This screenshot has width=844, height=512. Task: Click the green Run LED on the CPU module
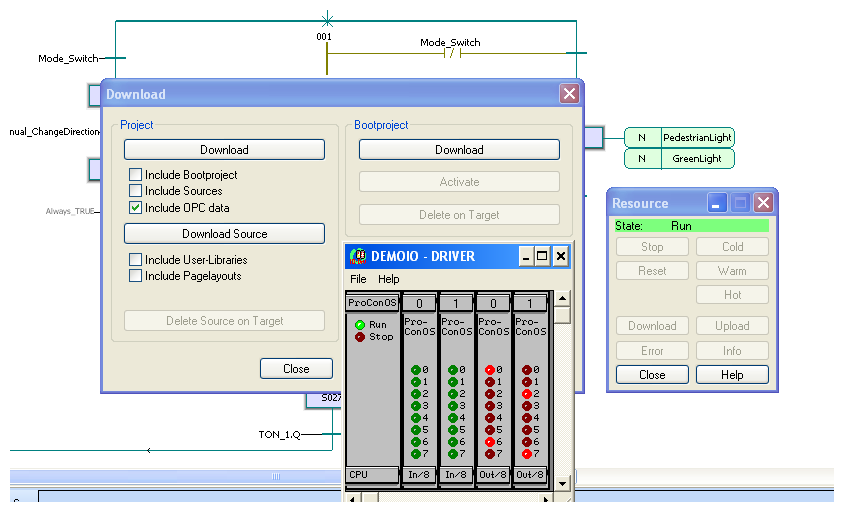click(x=360, y=325)
